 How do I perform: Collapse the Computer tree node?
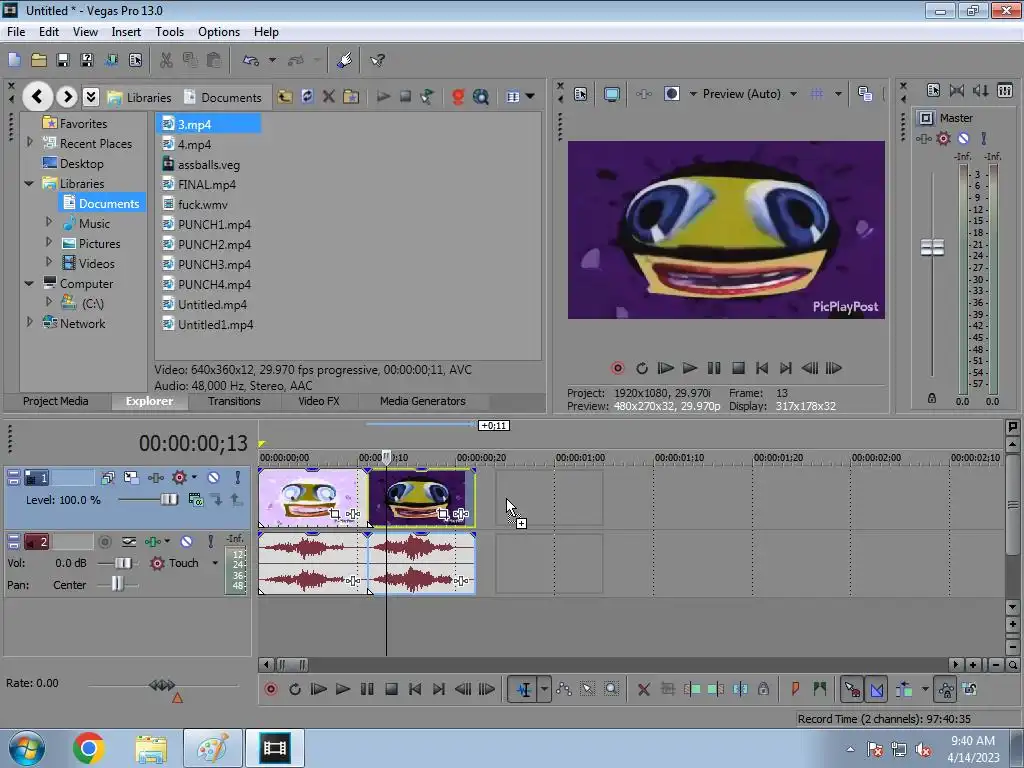pos(29,283)
